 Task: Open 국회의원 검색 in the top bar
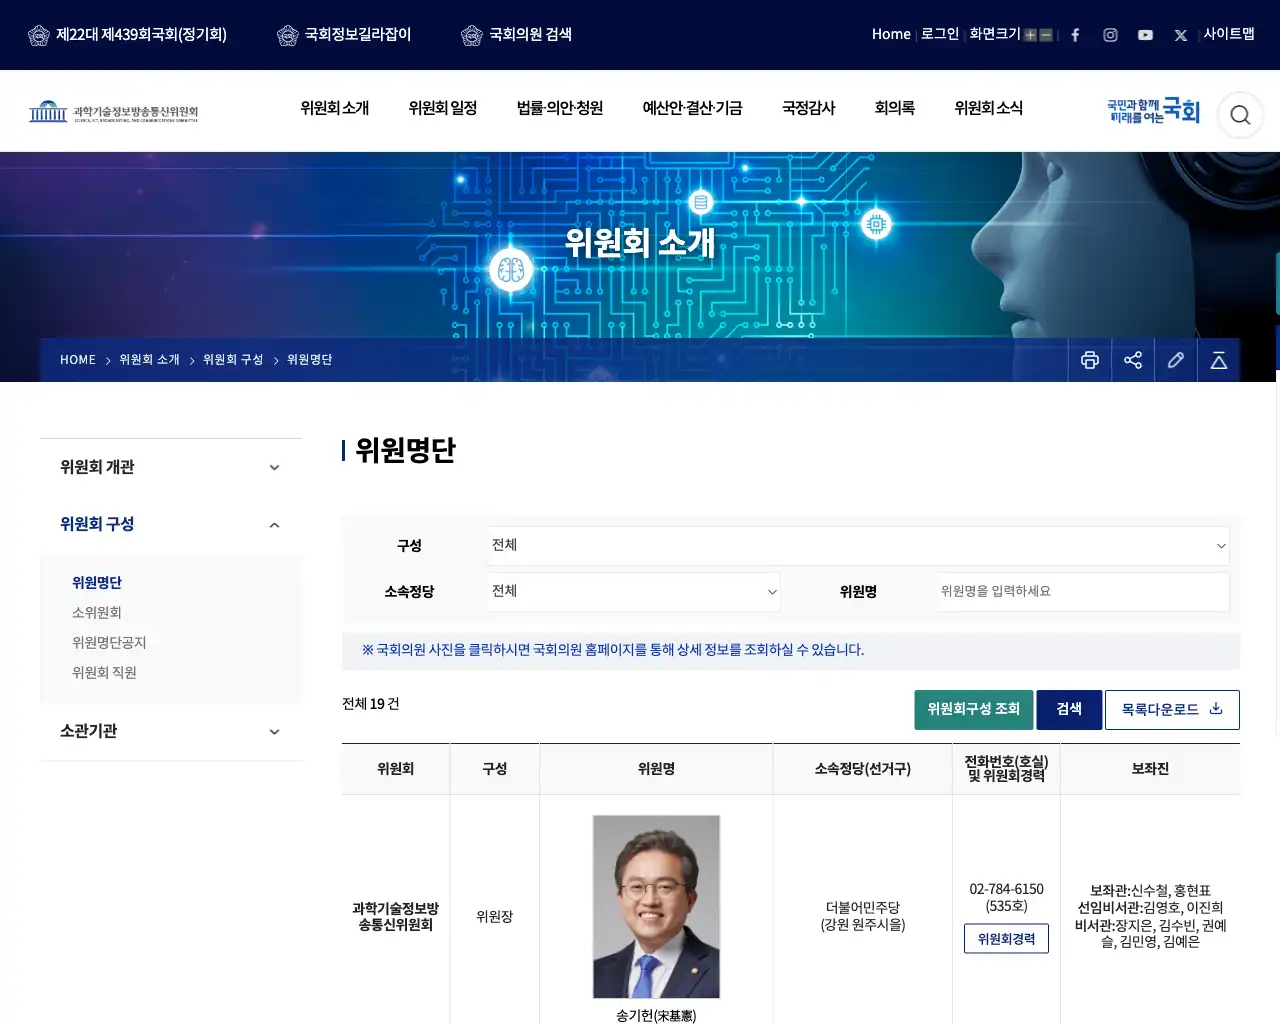pyautogui.click(x=517, y=35)
